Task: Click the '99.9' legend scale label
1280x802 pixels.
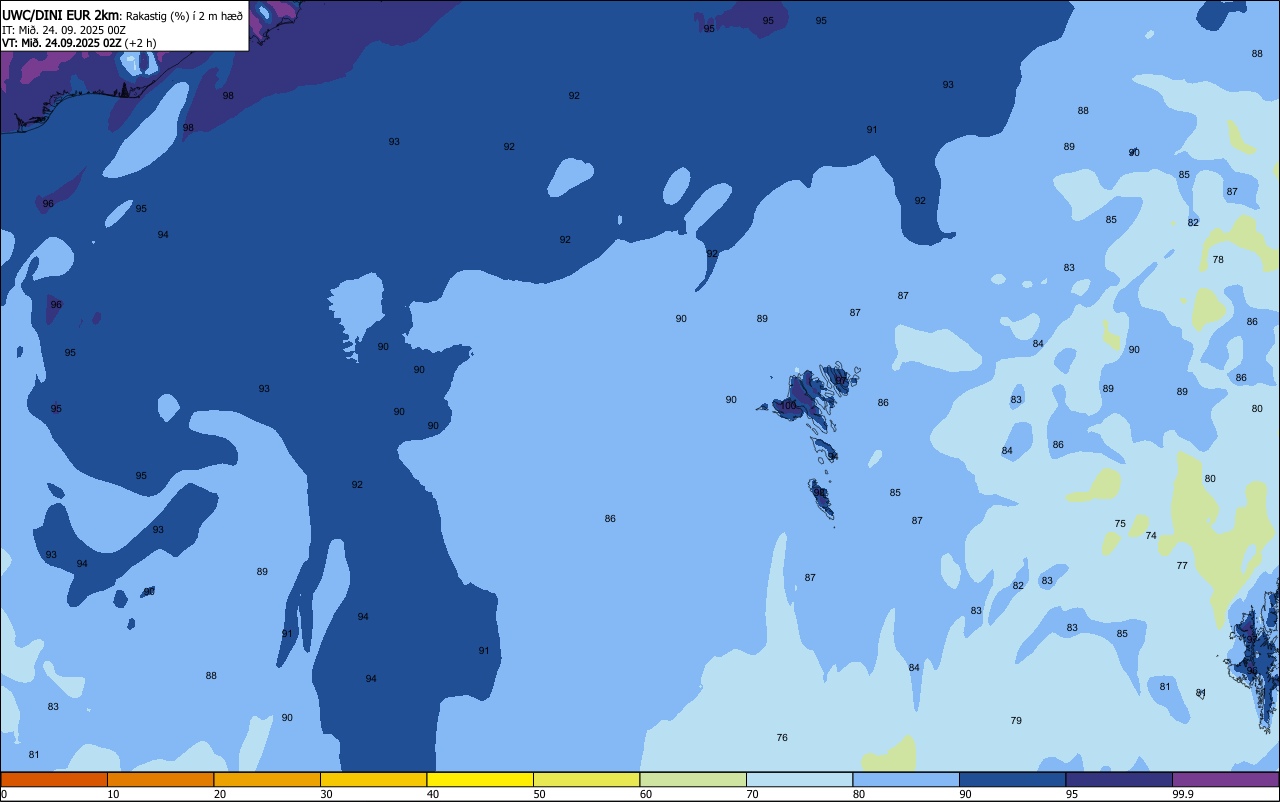Action: pyautogui.click(x=1184, y=794)
